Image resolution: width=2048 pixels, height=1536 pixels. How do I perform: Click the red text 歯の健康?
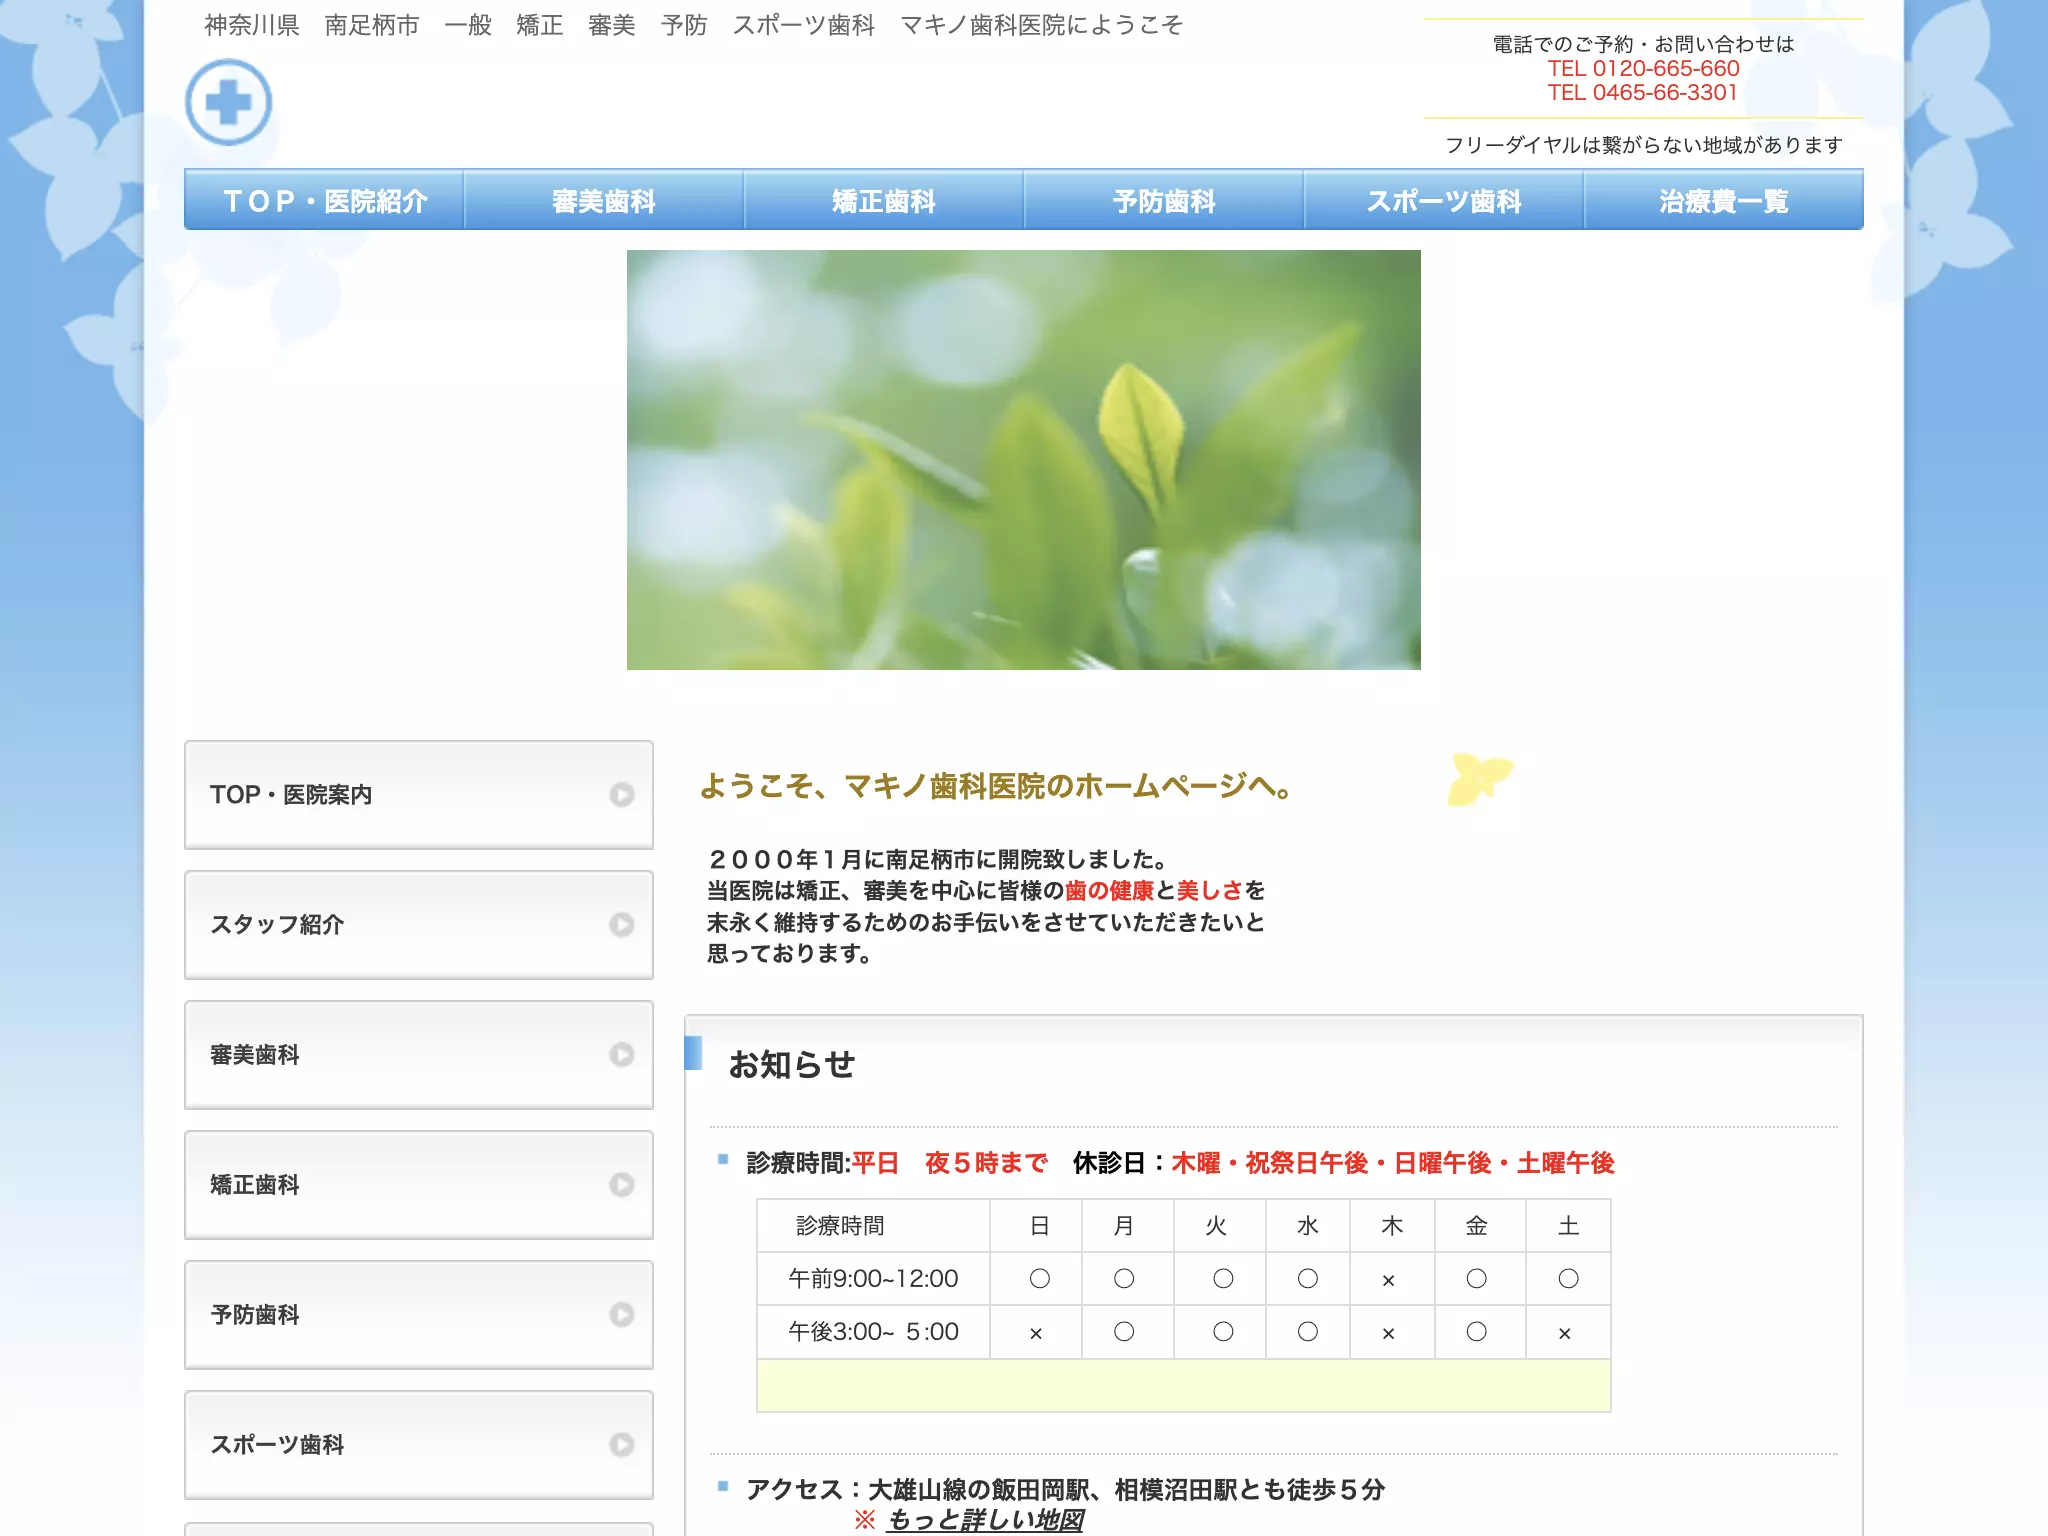click(x=1109, y=890)
